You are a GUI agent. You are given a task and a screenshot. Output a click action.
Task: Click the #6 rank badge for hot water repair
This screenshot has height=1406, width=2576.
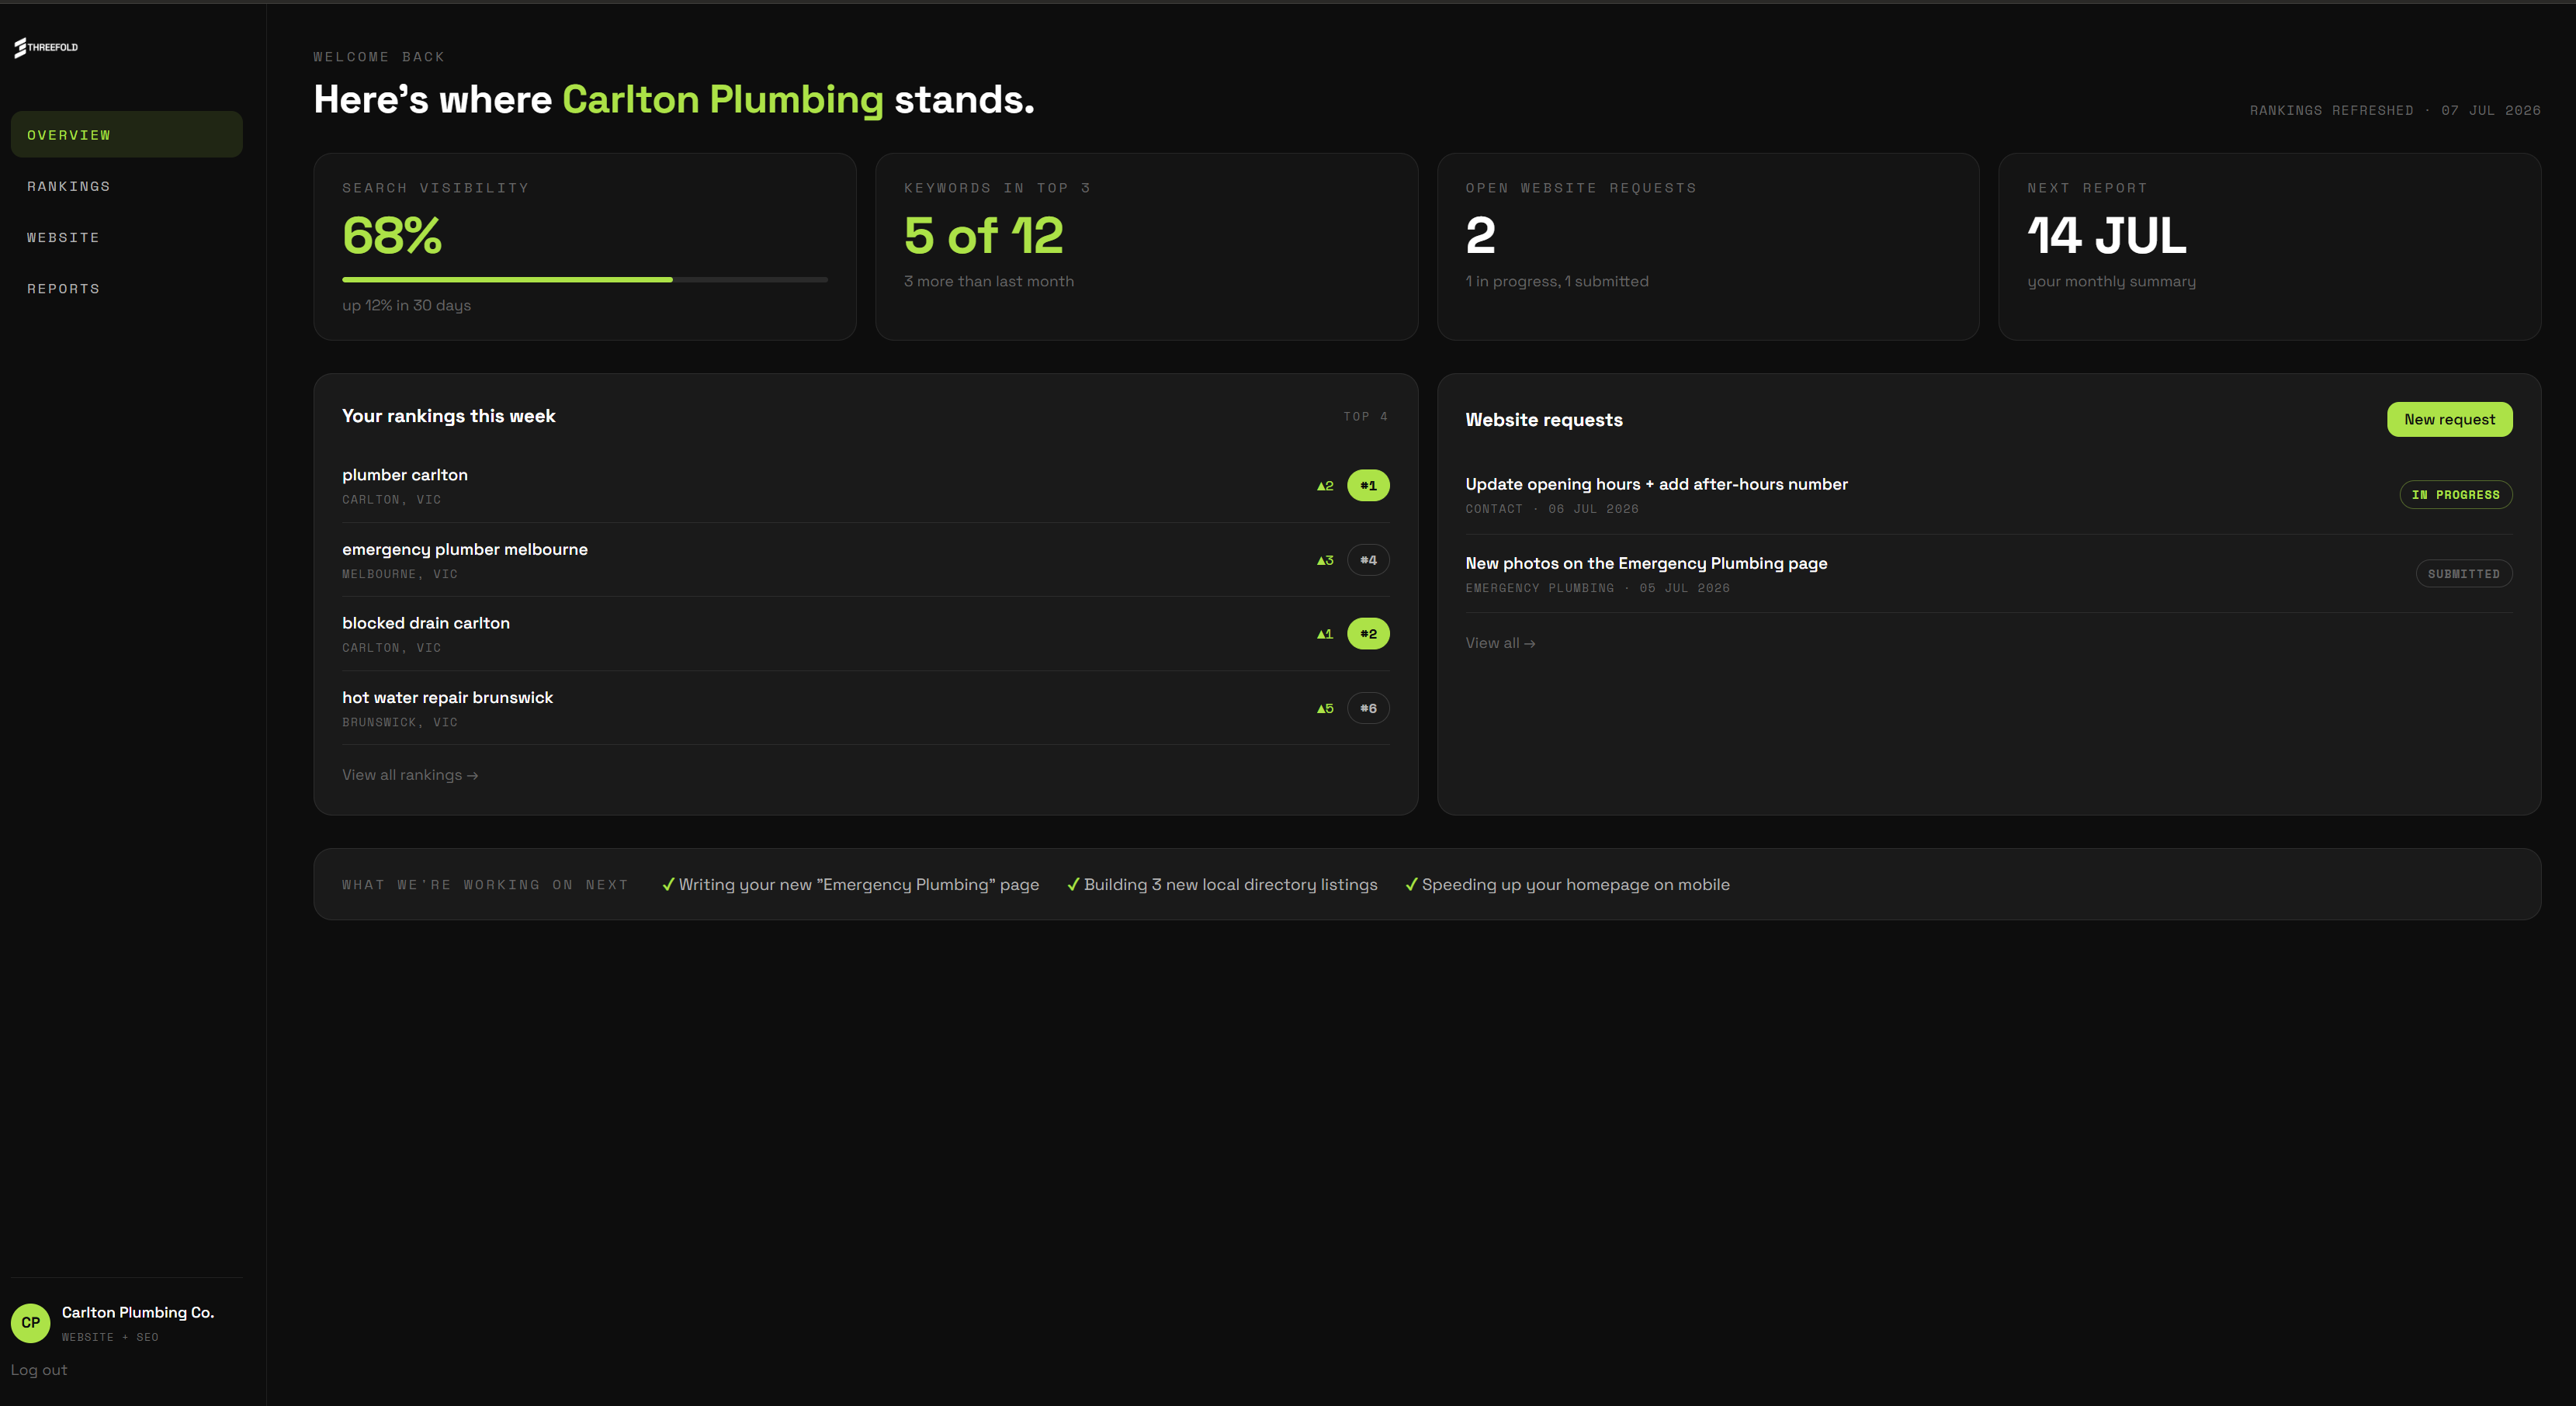point(1368,708)
